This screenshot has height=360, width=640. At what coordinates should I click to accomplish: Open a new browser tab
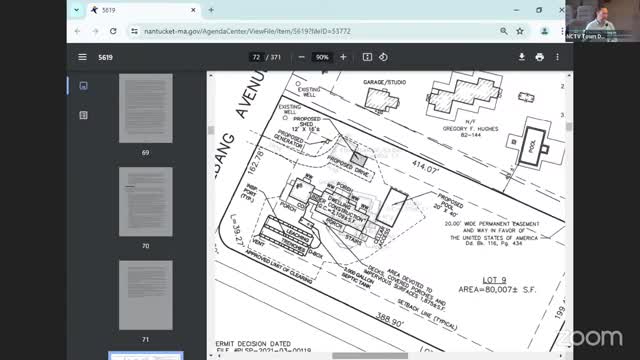pos(211,10)
